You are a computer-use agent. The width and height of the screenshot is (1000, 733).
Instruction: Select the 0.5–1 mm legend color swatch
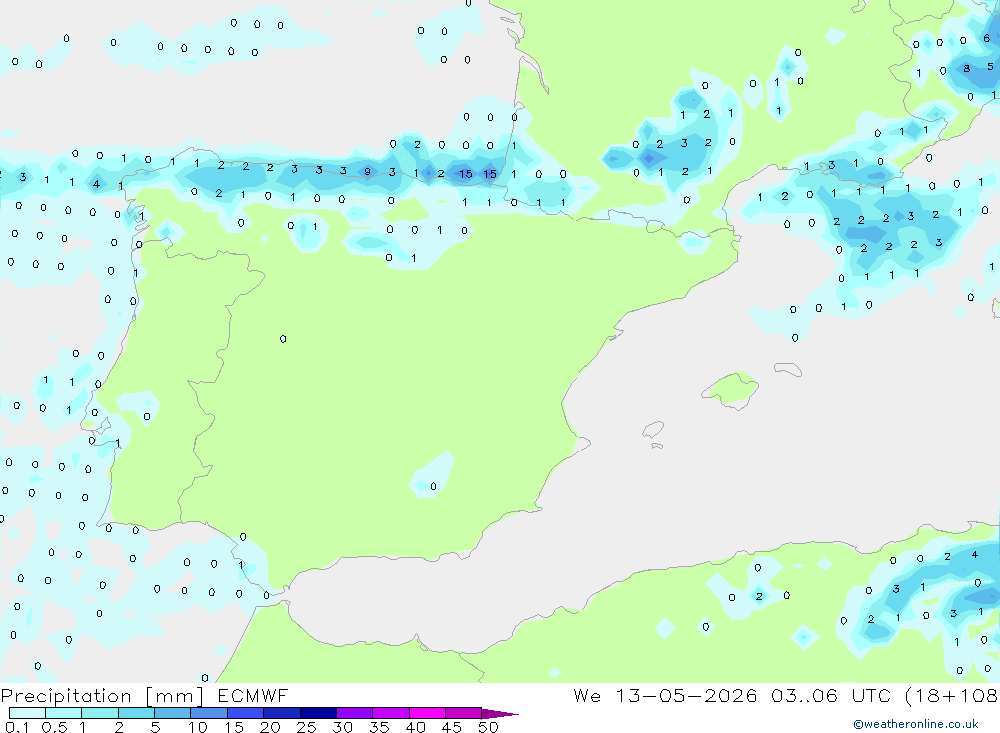[63, 713]
